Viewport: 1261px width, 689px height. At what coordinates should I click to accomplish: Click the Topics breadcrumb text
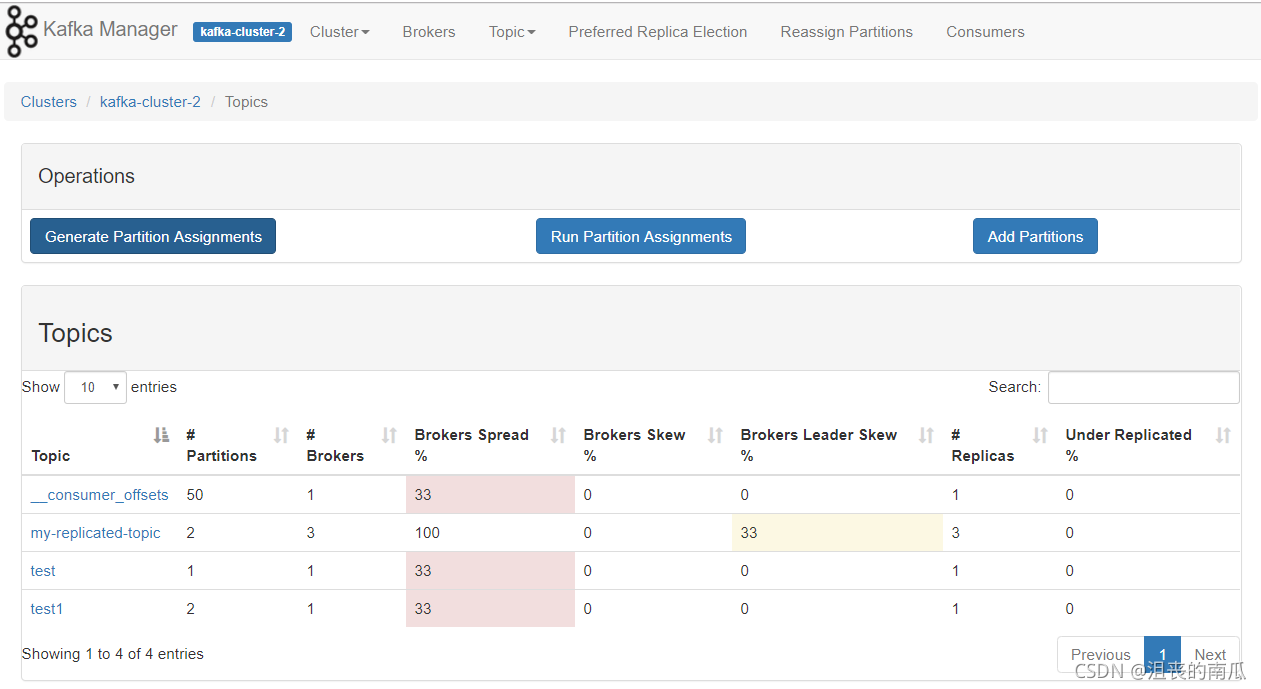(246, 102)
